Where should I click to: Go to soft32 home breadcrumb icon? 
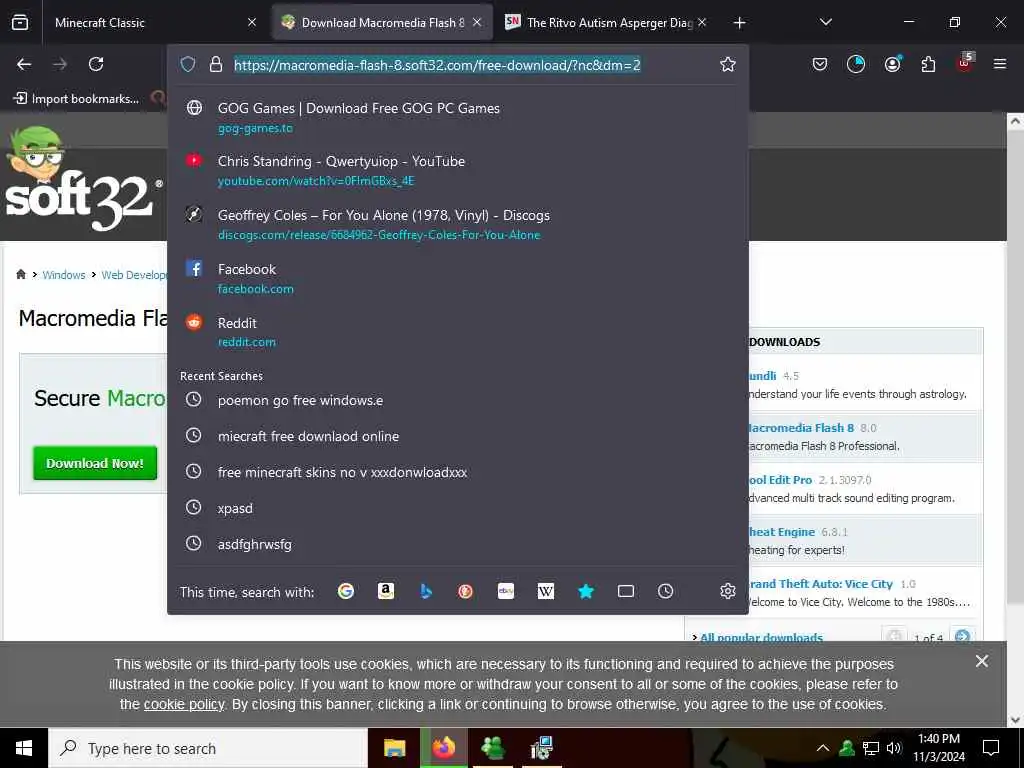click(x=21, y=274)
